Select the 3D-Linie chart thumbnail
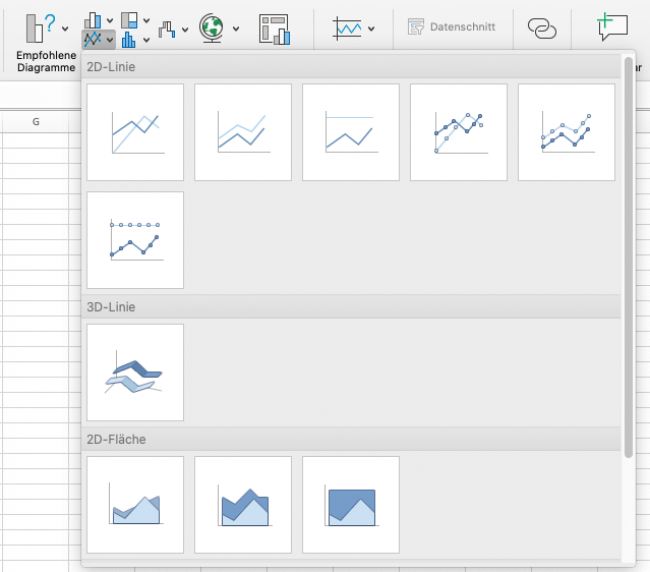 coord(136,372)
